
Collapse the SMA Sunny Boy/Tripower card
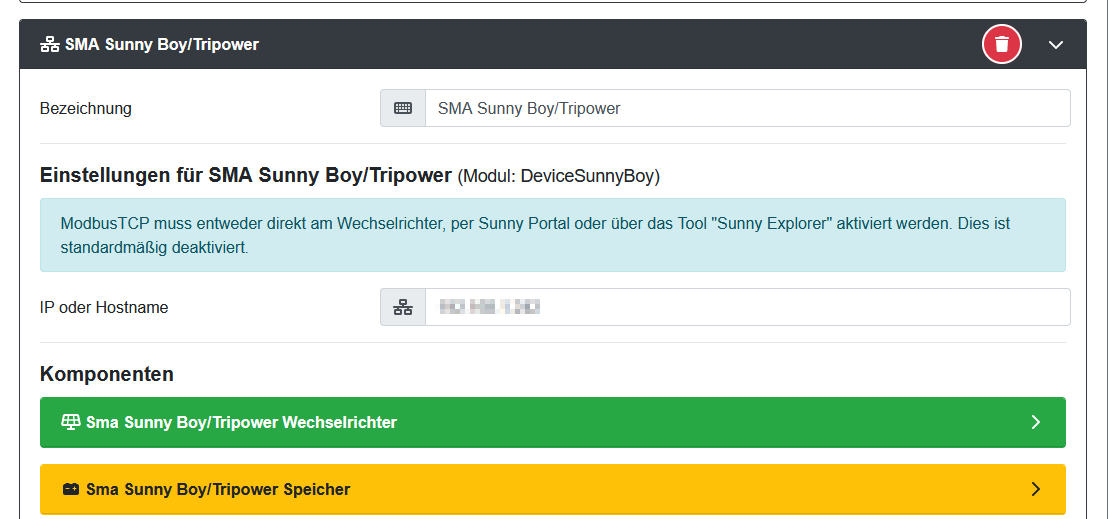point(1056,45)
